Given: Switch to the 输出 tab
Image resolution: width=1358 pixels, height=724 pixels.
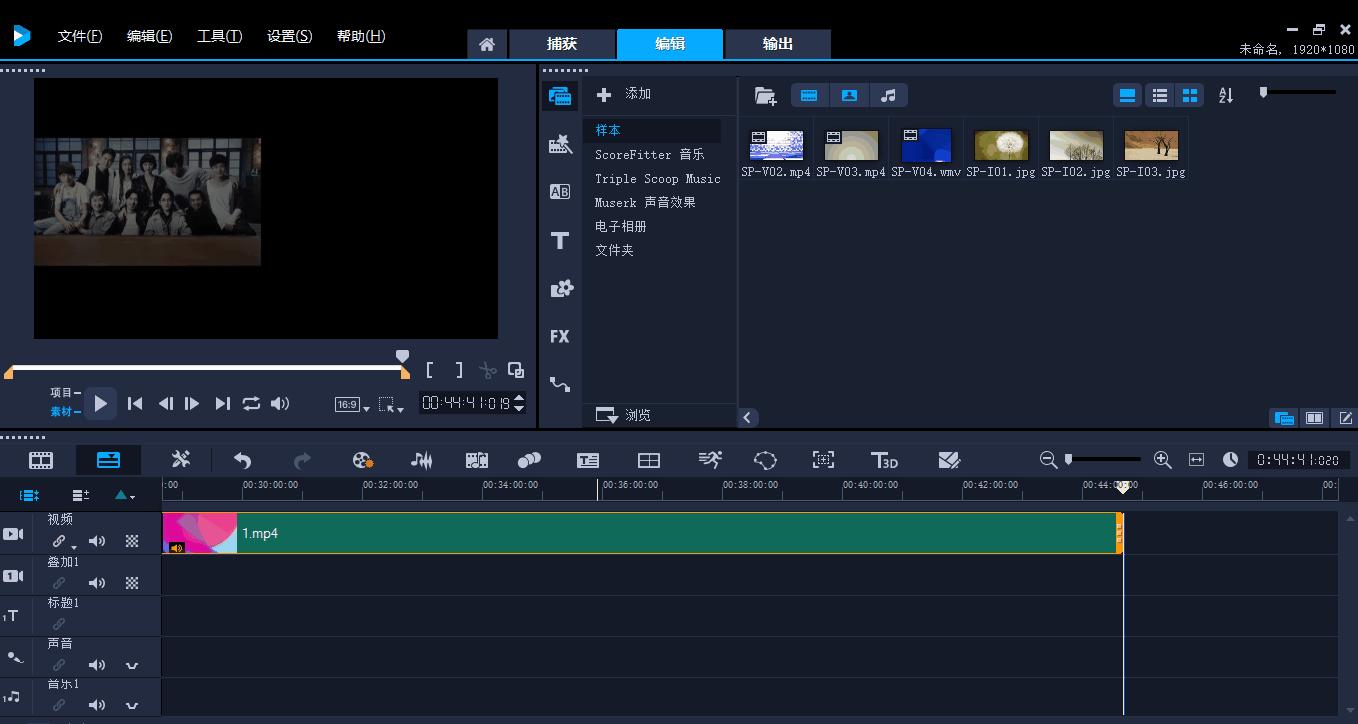Looking at the screenshot, I should [x=777, y=44].
